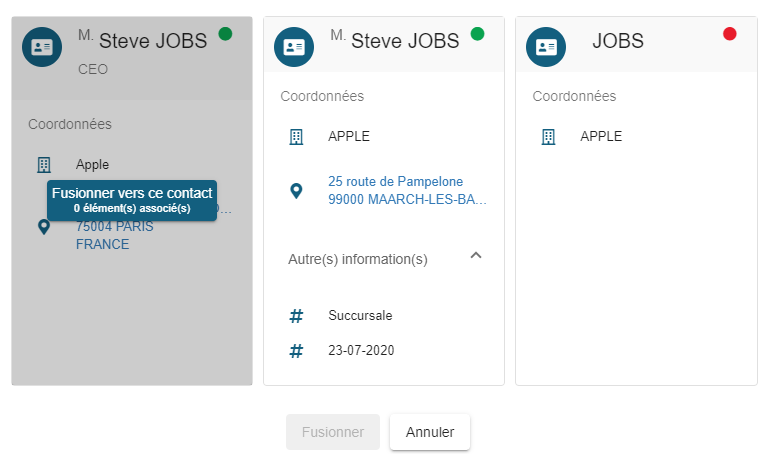Click green status dot on first Steve JOBS card

pos(225,34)
